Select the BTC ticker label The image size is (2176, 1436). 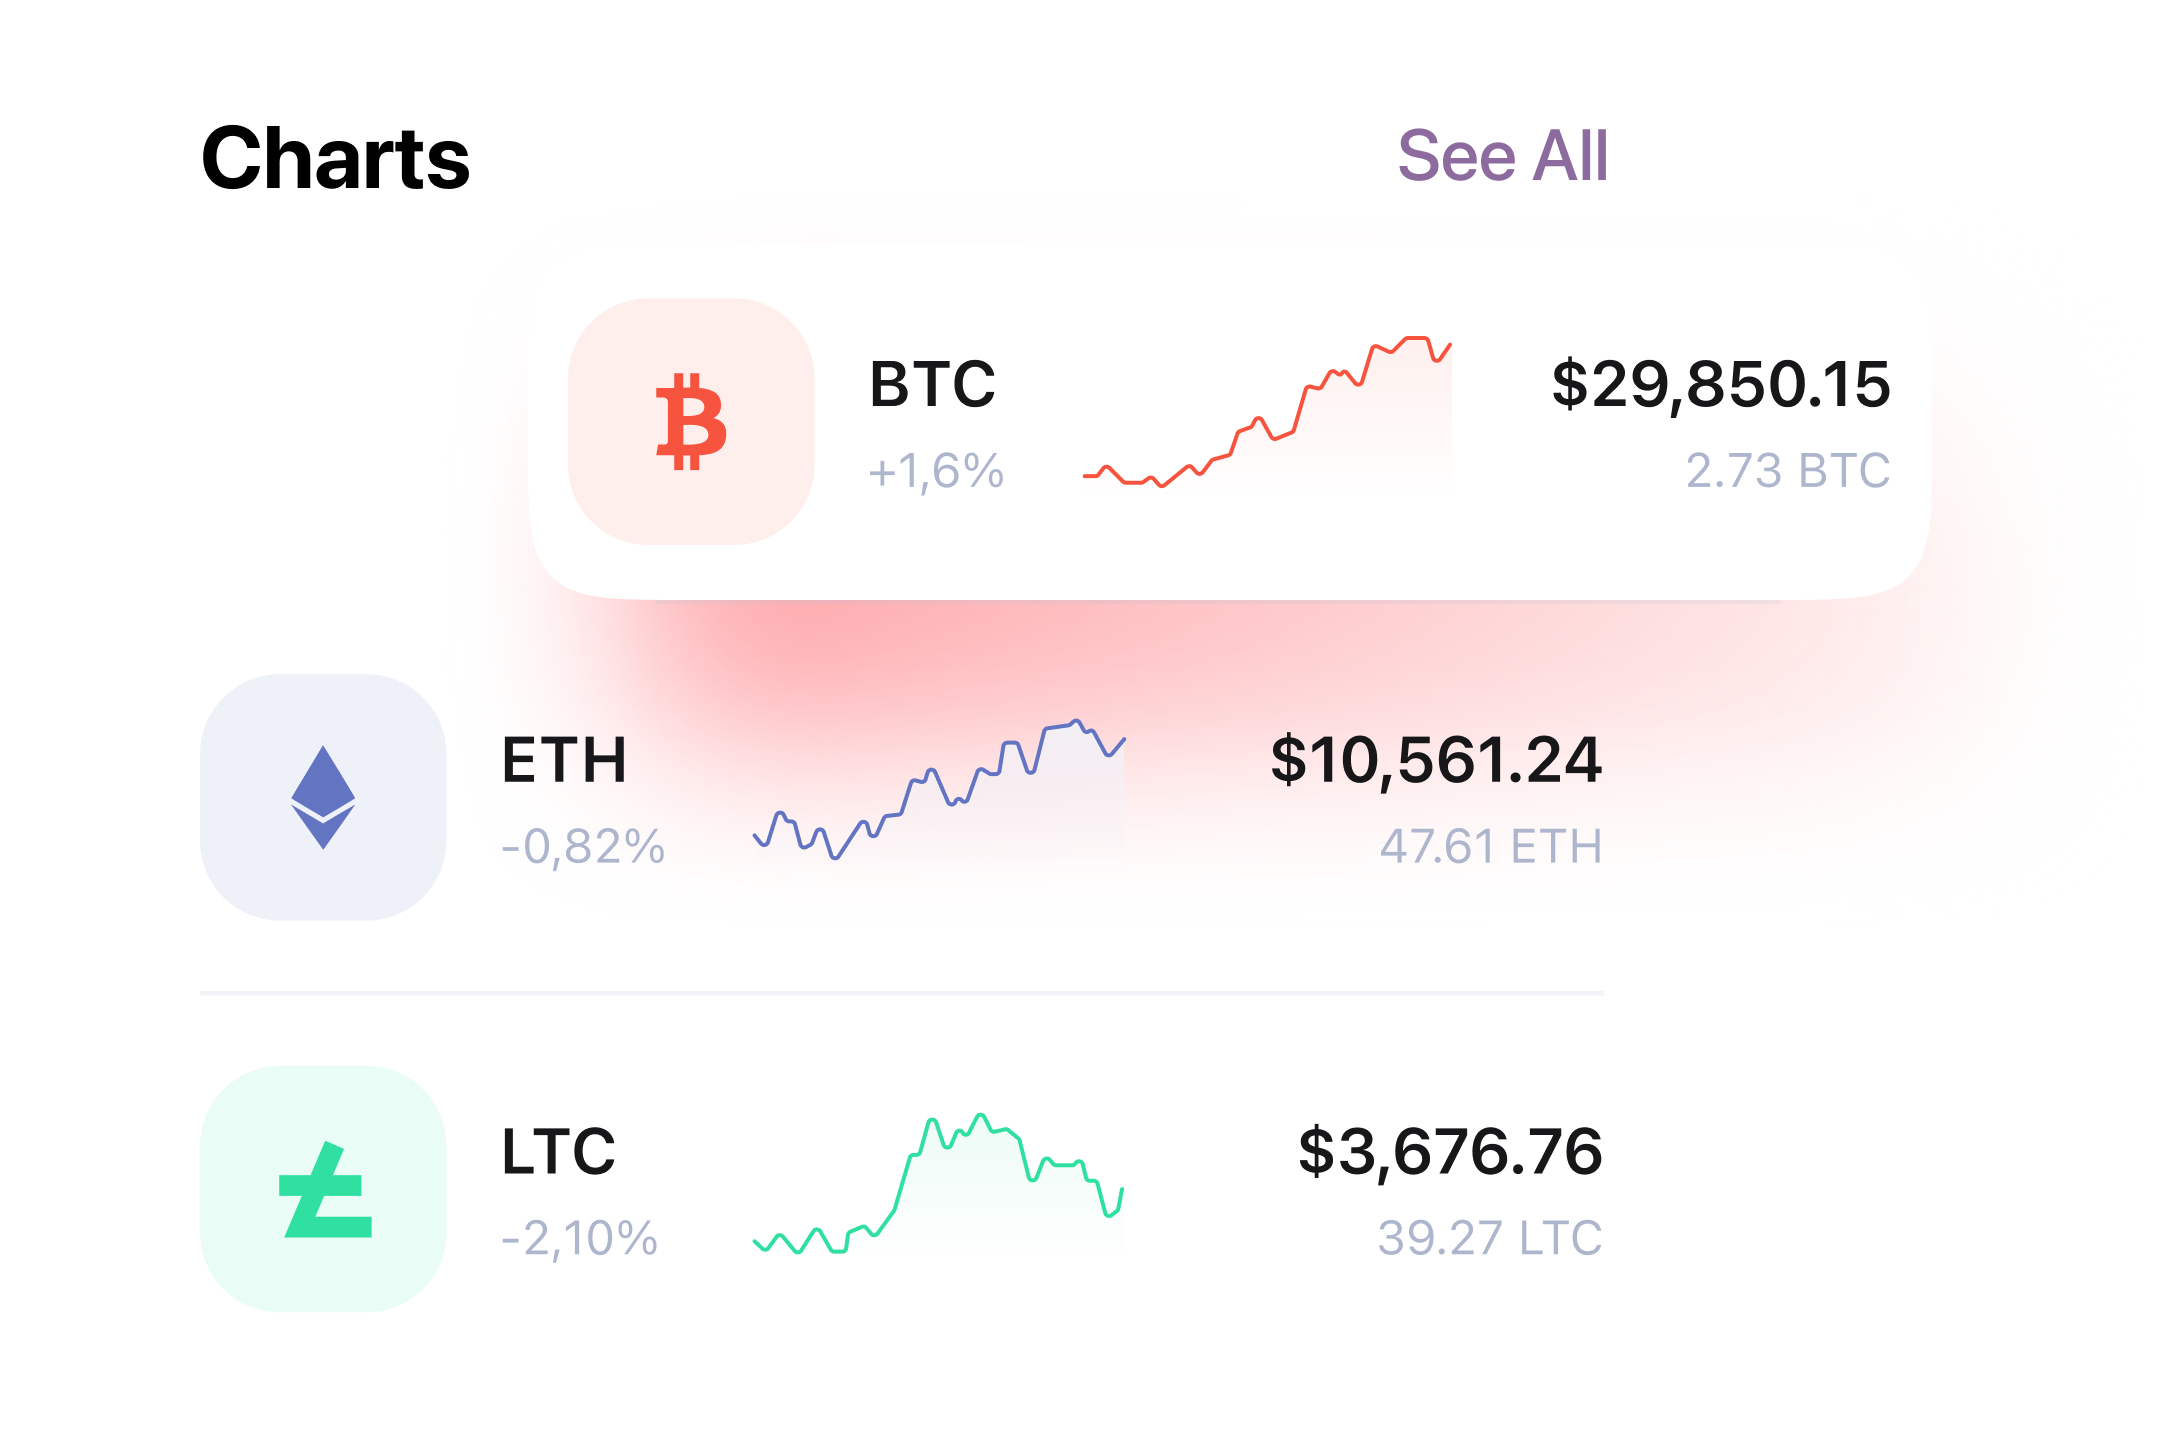[x=932, y=385]
